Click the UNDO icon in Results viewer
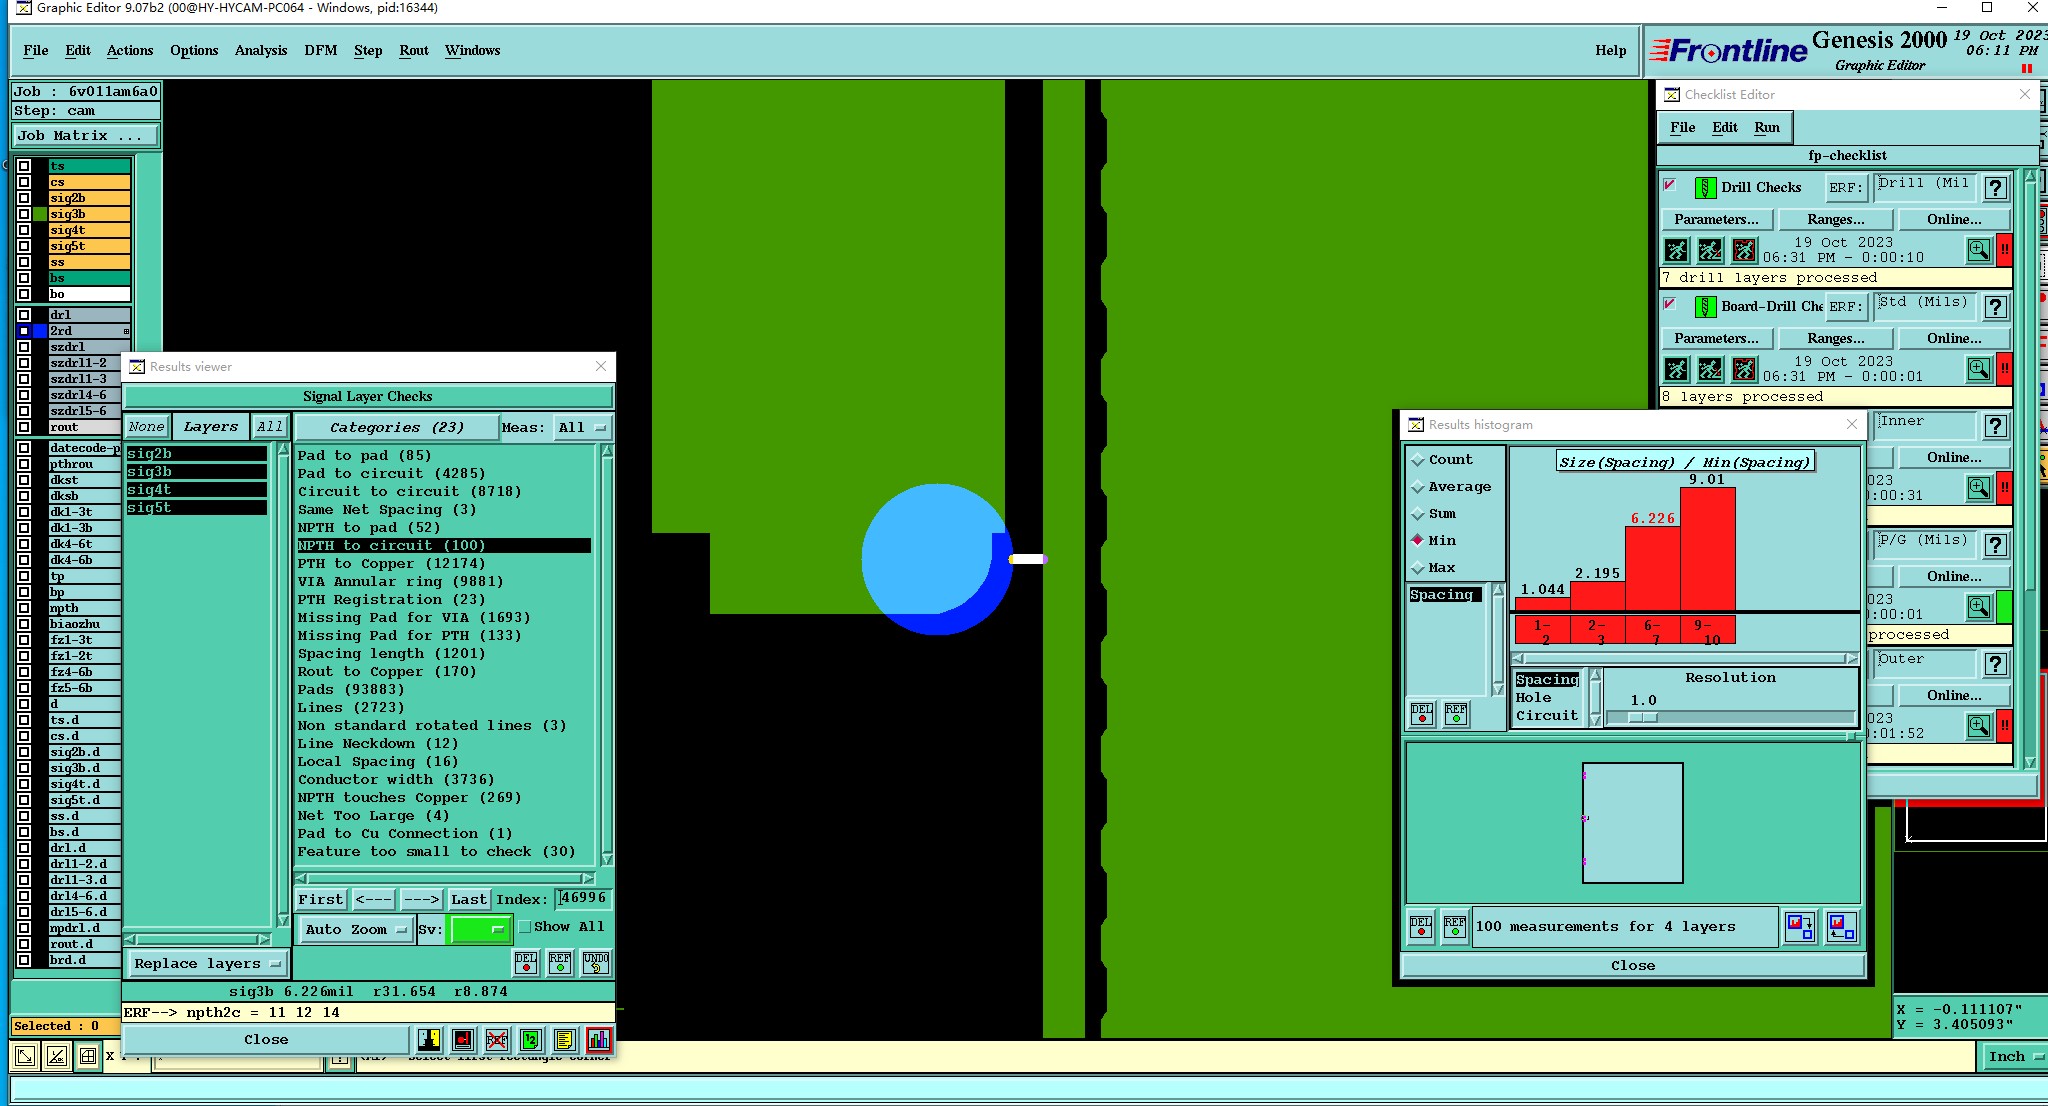2048x1106 pixels. tap(596, 963)
